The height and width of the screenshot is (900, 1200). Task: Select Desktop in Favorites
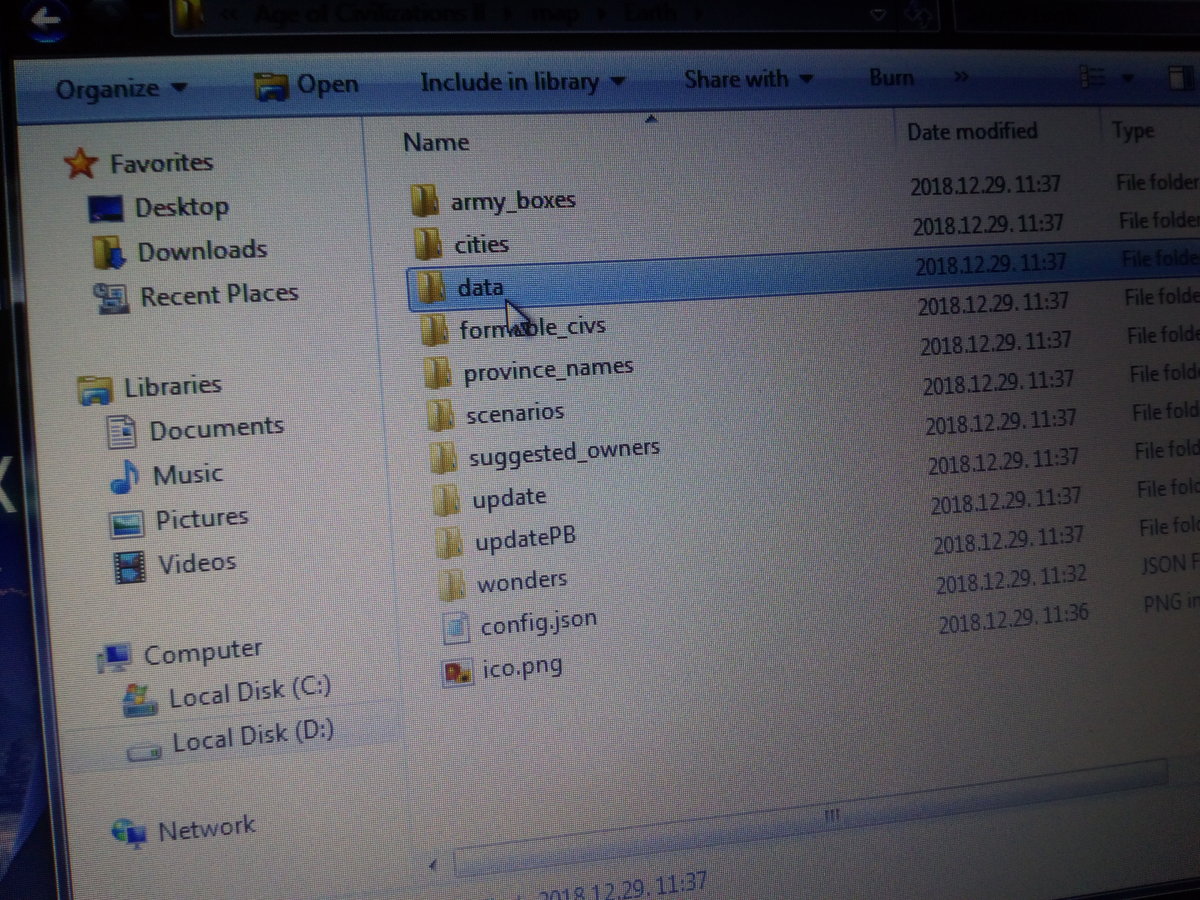click(182, 208)
